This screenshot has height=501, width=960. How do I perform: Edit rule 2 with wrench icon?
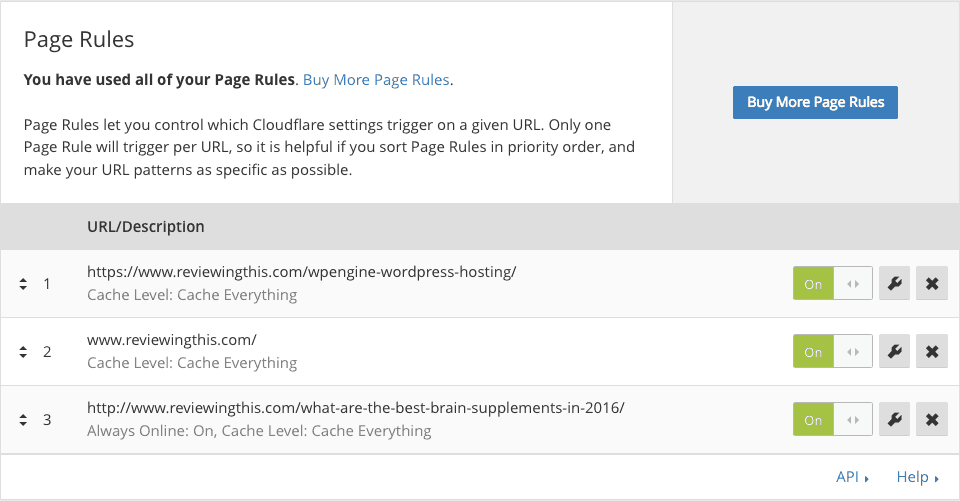[894, 351]
